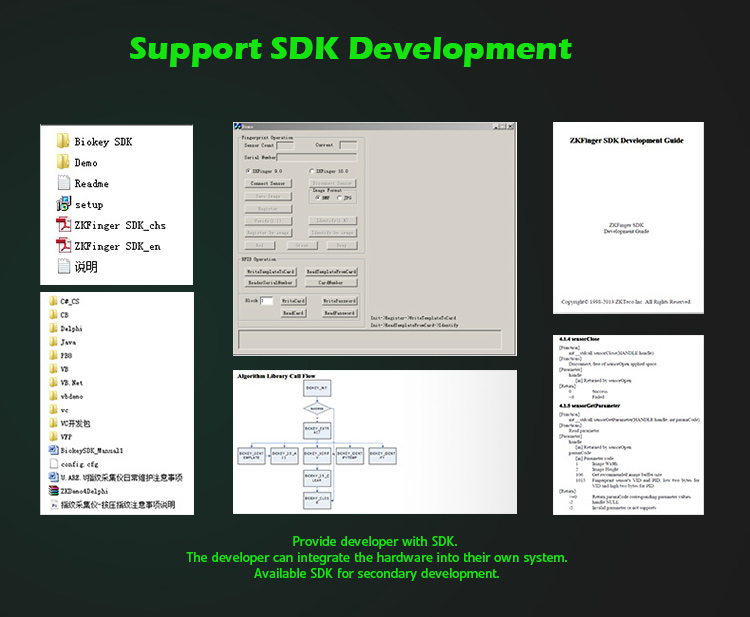Click the Red light button
Image resolution: width=750 pixels, height=617 pixels.
[x=260, y=245]
